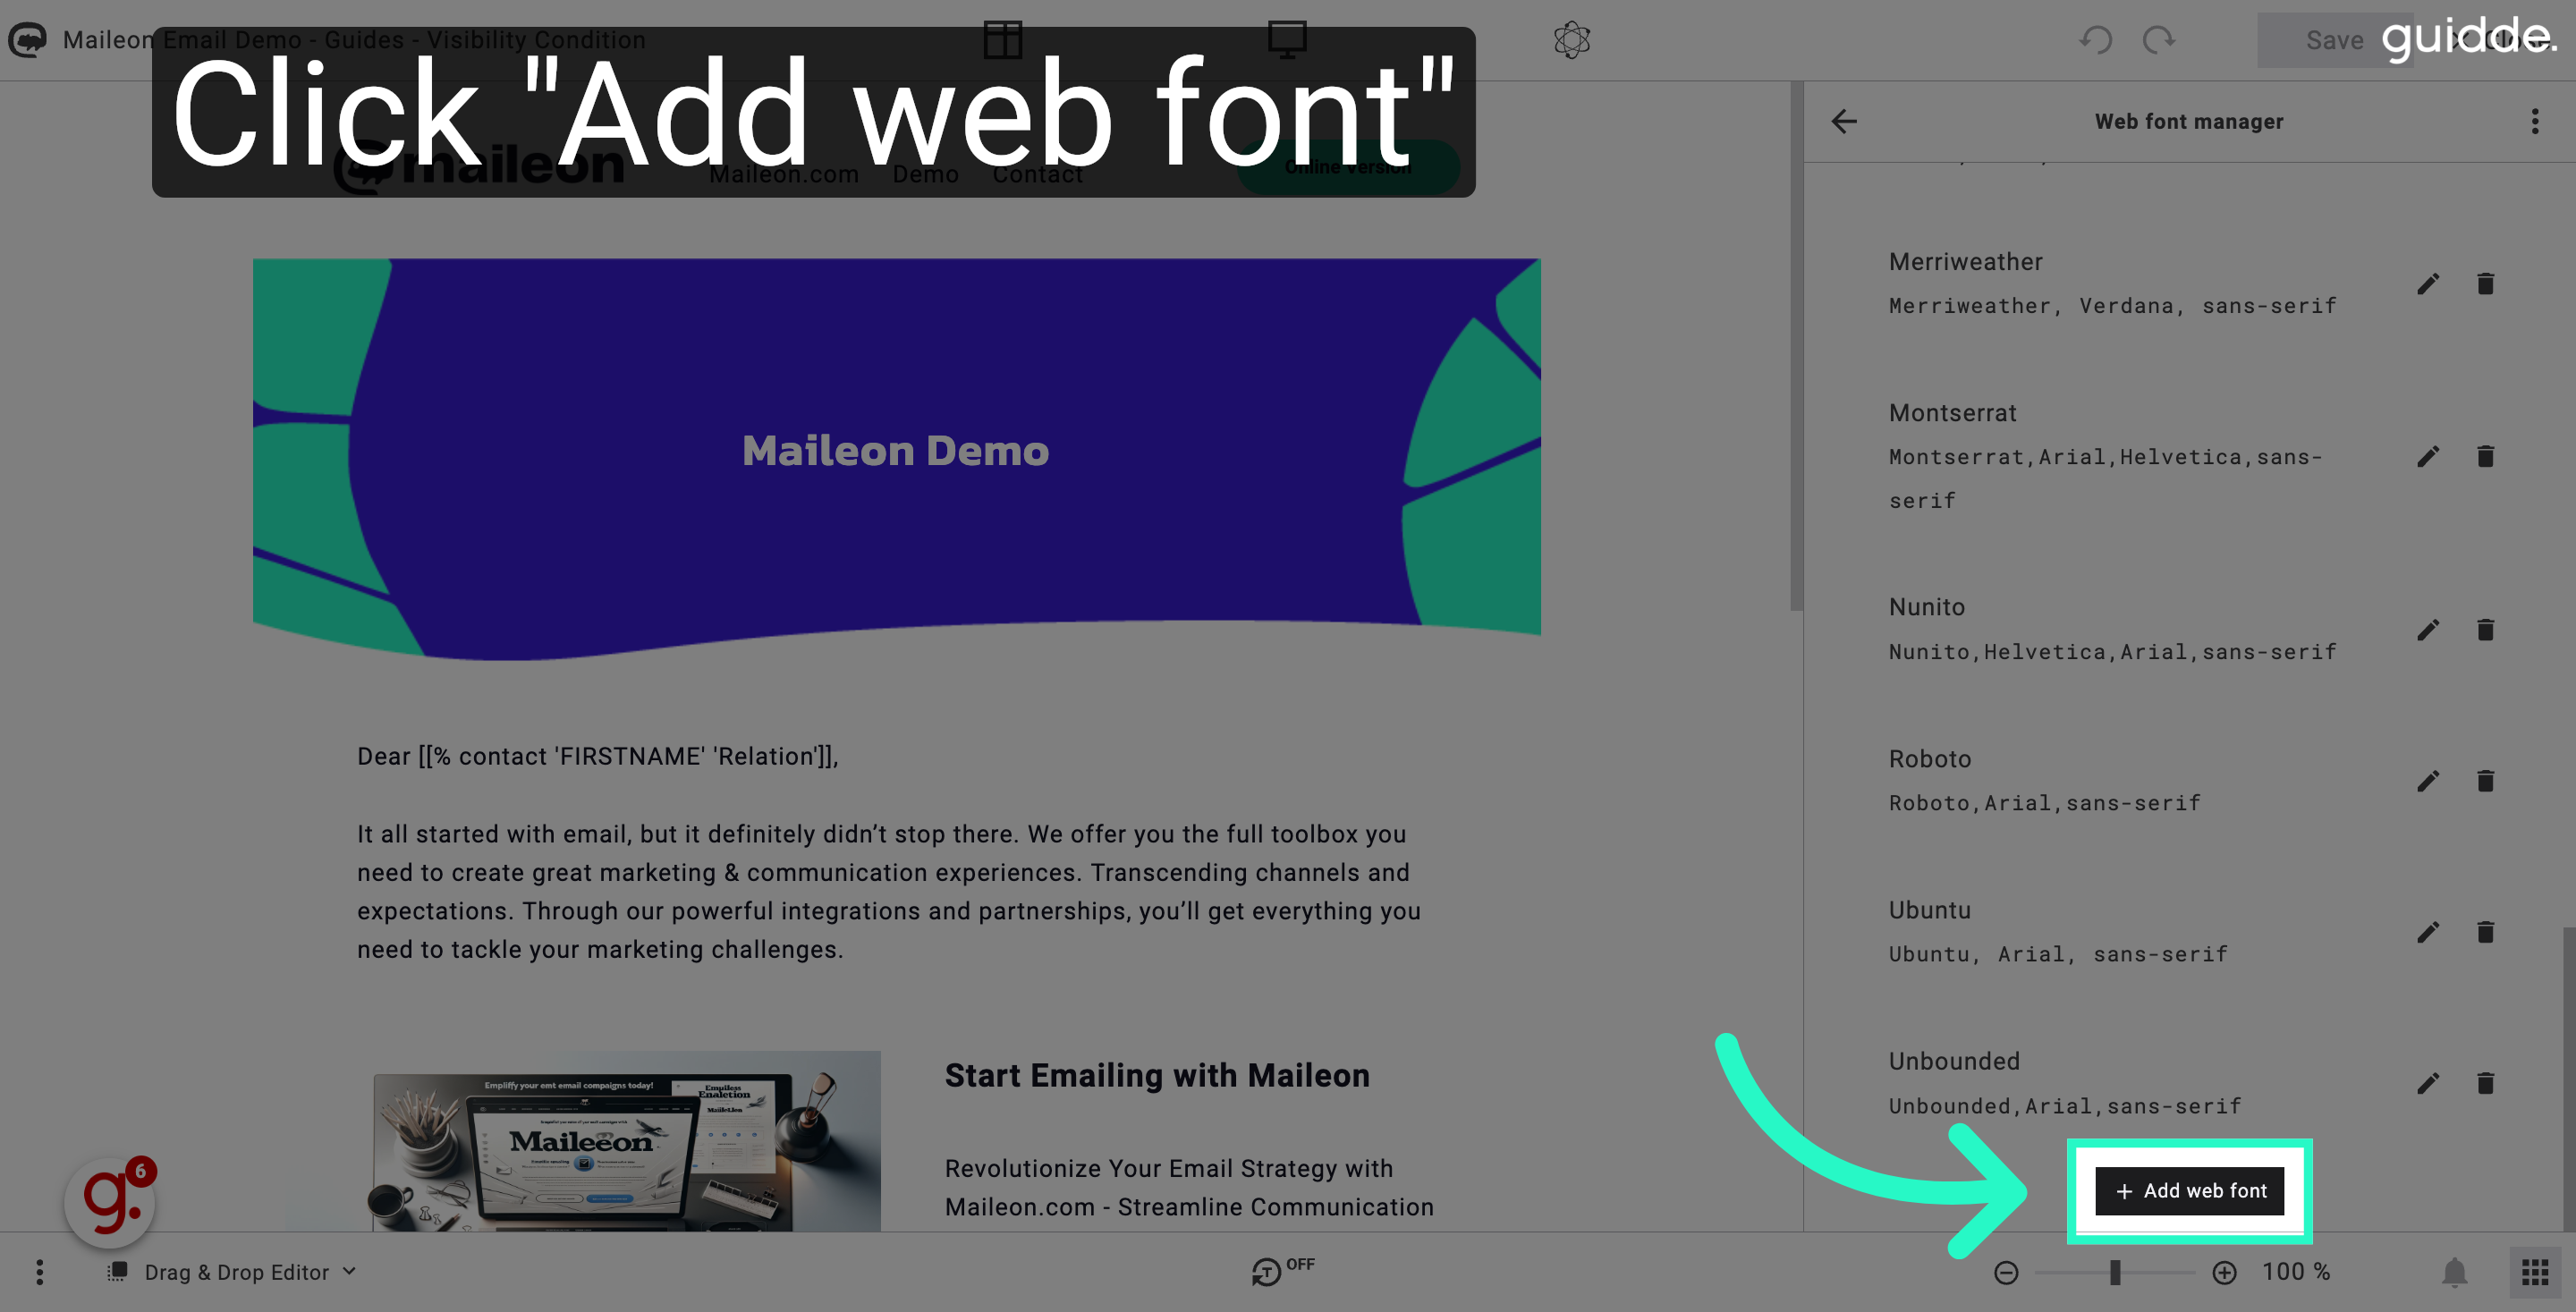This screenshot has height=1312, width=2576.
Task: Edit the Unbounded font entry
Action: 2428,1084
